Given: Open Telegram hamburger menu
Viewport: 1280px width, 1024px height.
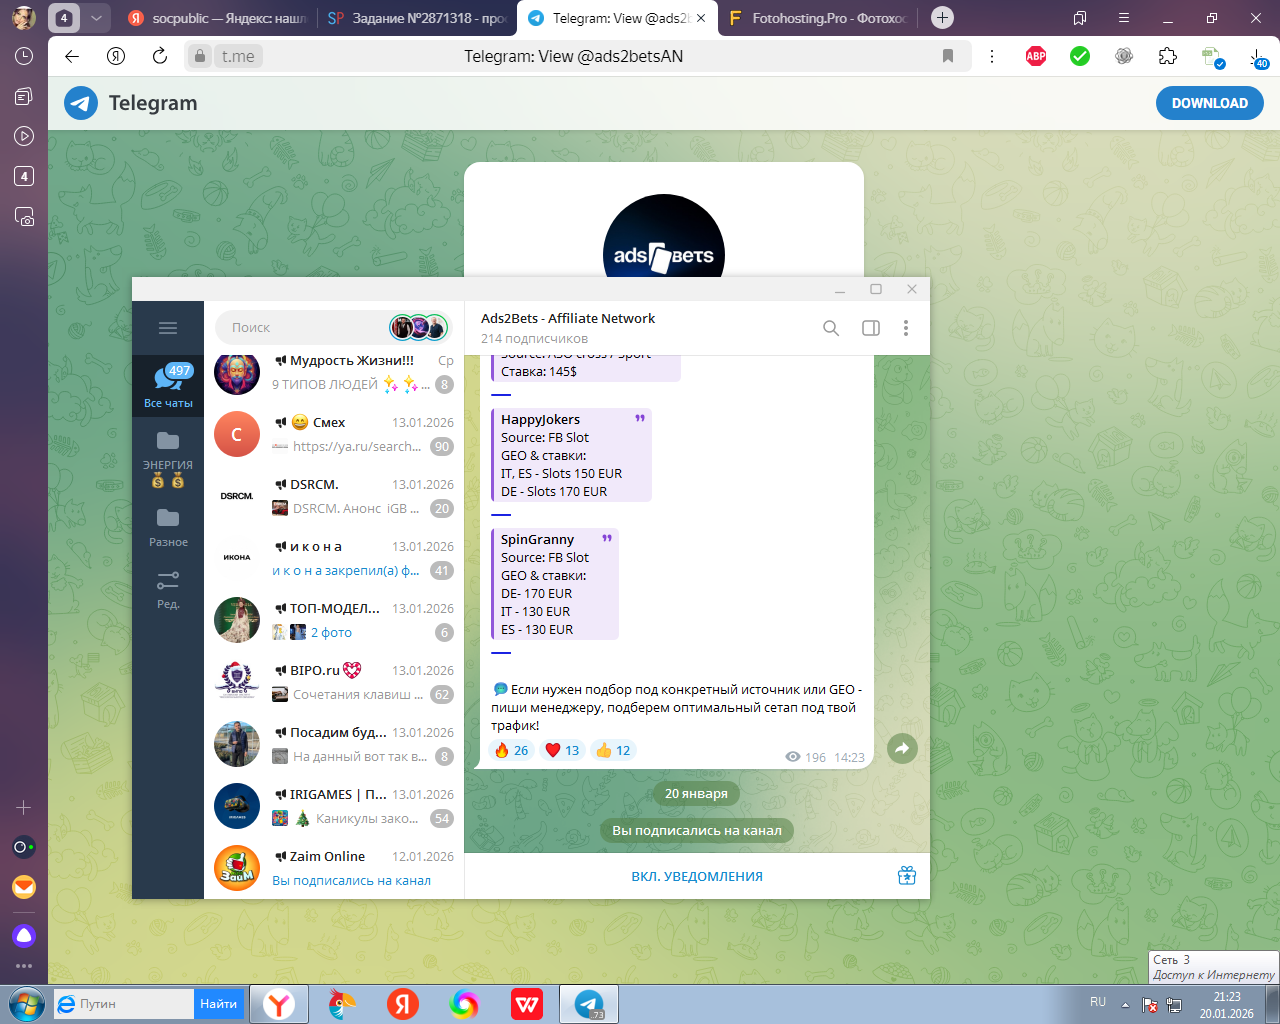Looking at the screenshot, I should click(x=168, y=328).
